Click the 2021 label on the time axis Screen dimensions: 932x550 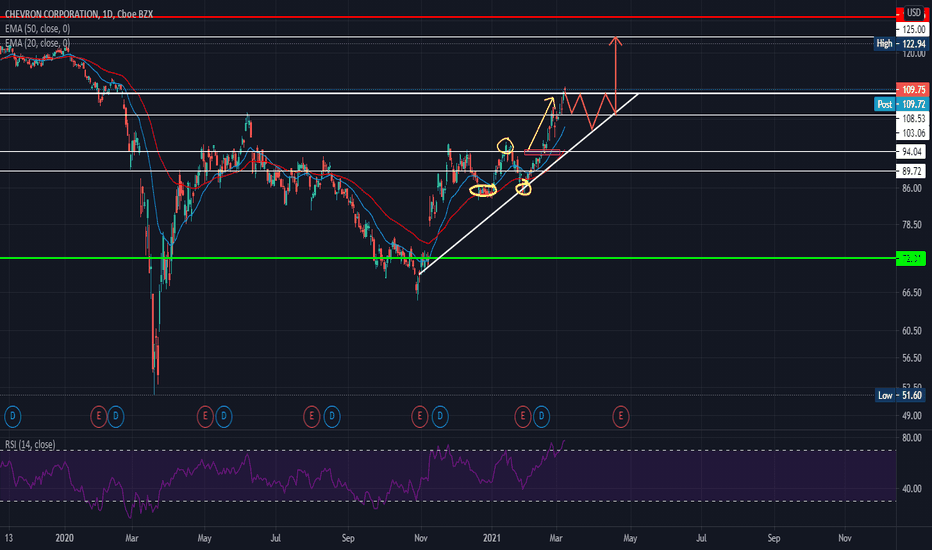[492, 538]
